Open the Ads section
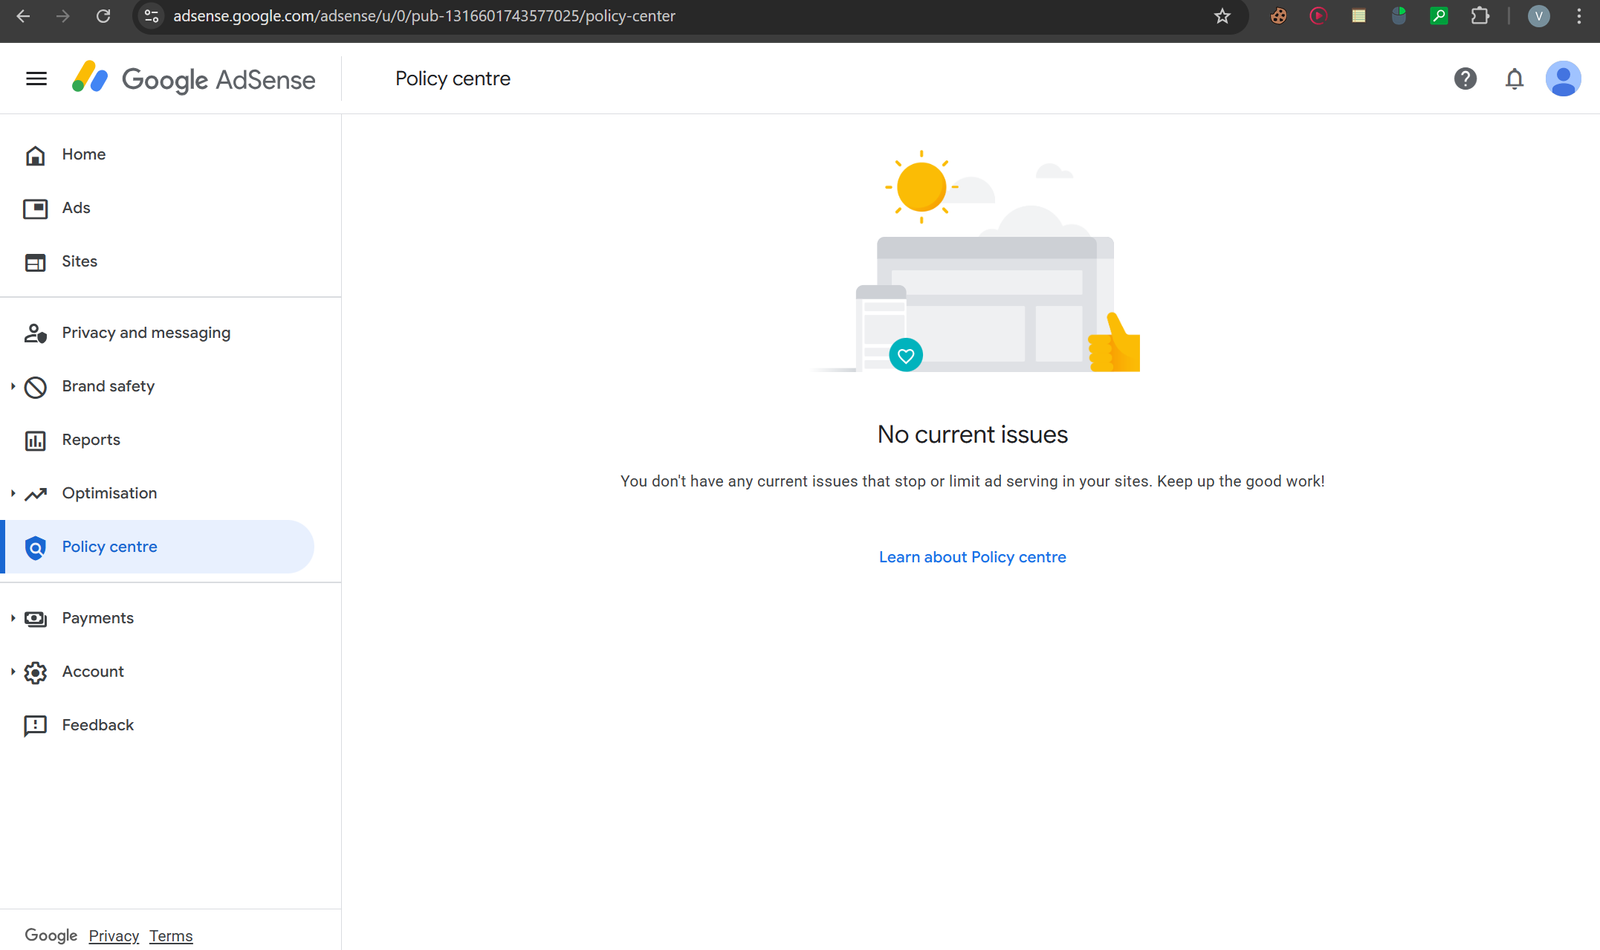Image resolution: width=1600 pixels, height=950 pixels. click(x=76, y=208)
